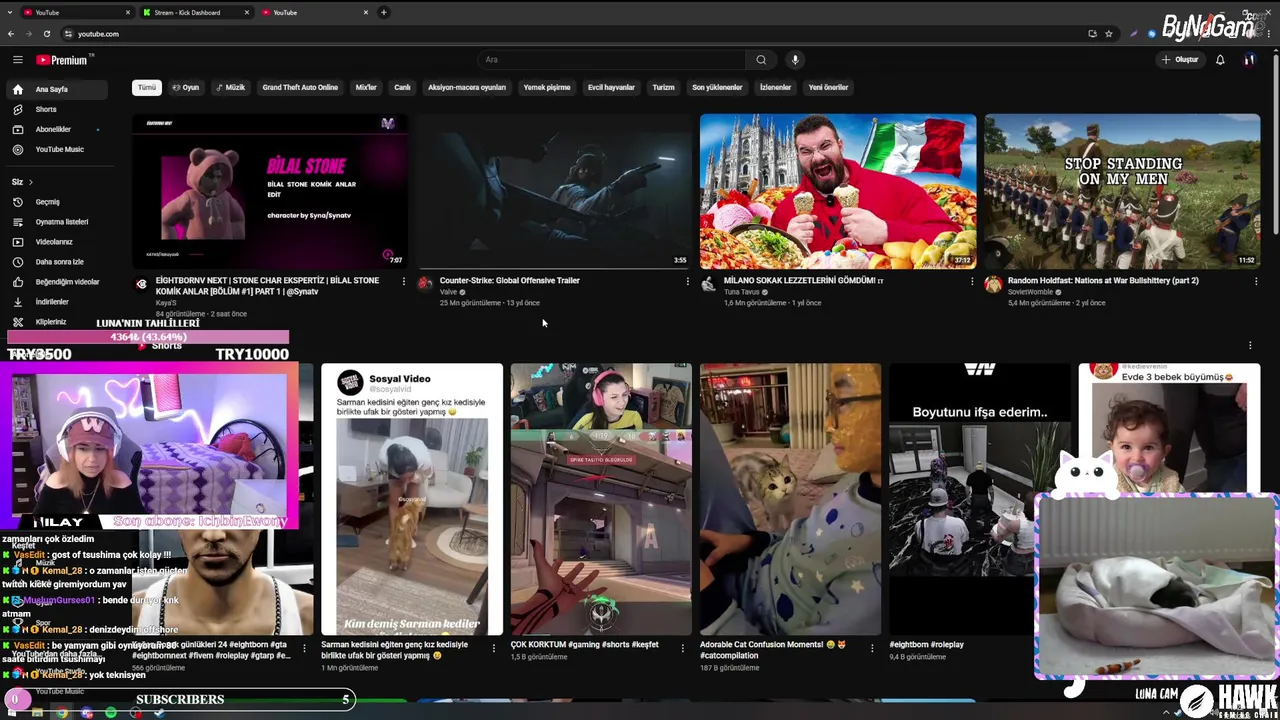Click the YouTube Premium logo
Viewport: 1280px width, 720px height.
pyautogui.click(x=62, y=60)
